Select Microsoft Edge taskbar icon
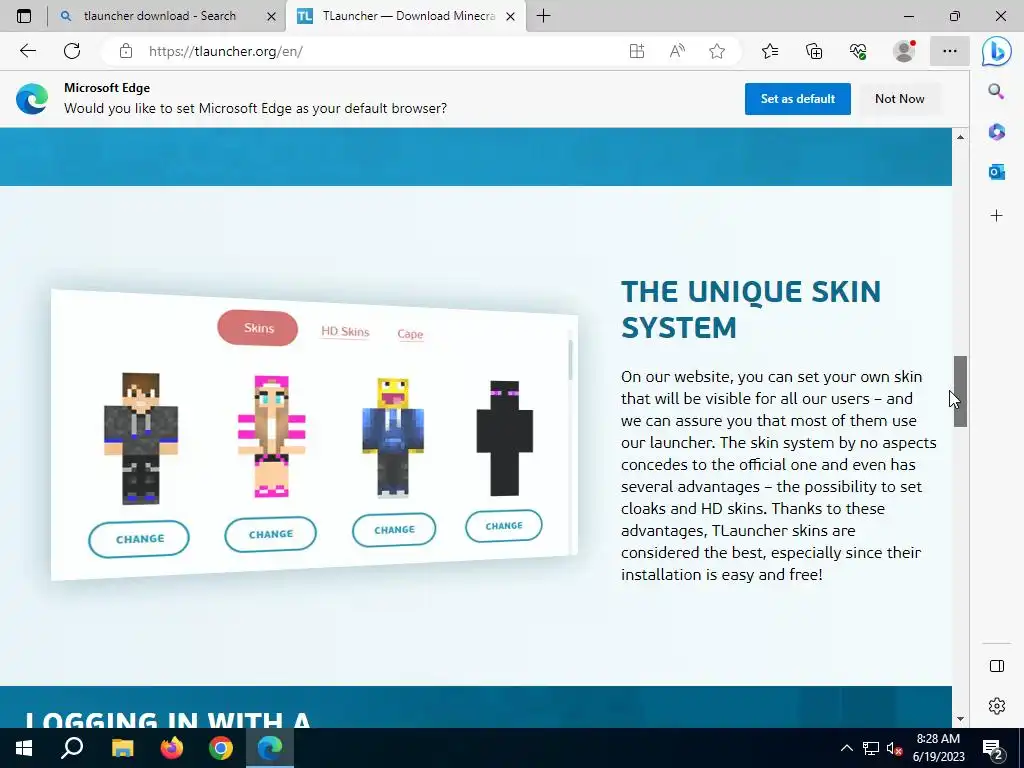This screenshot has width=1024, height=768. [270, 748]
